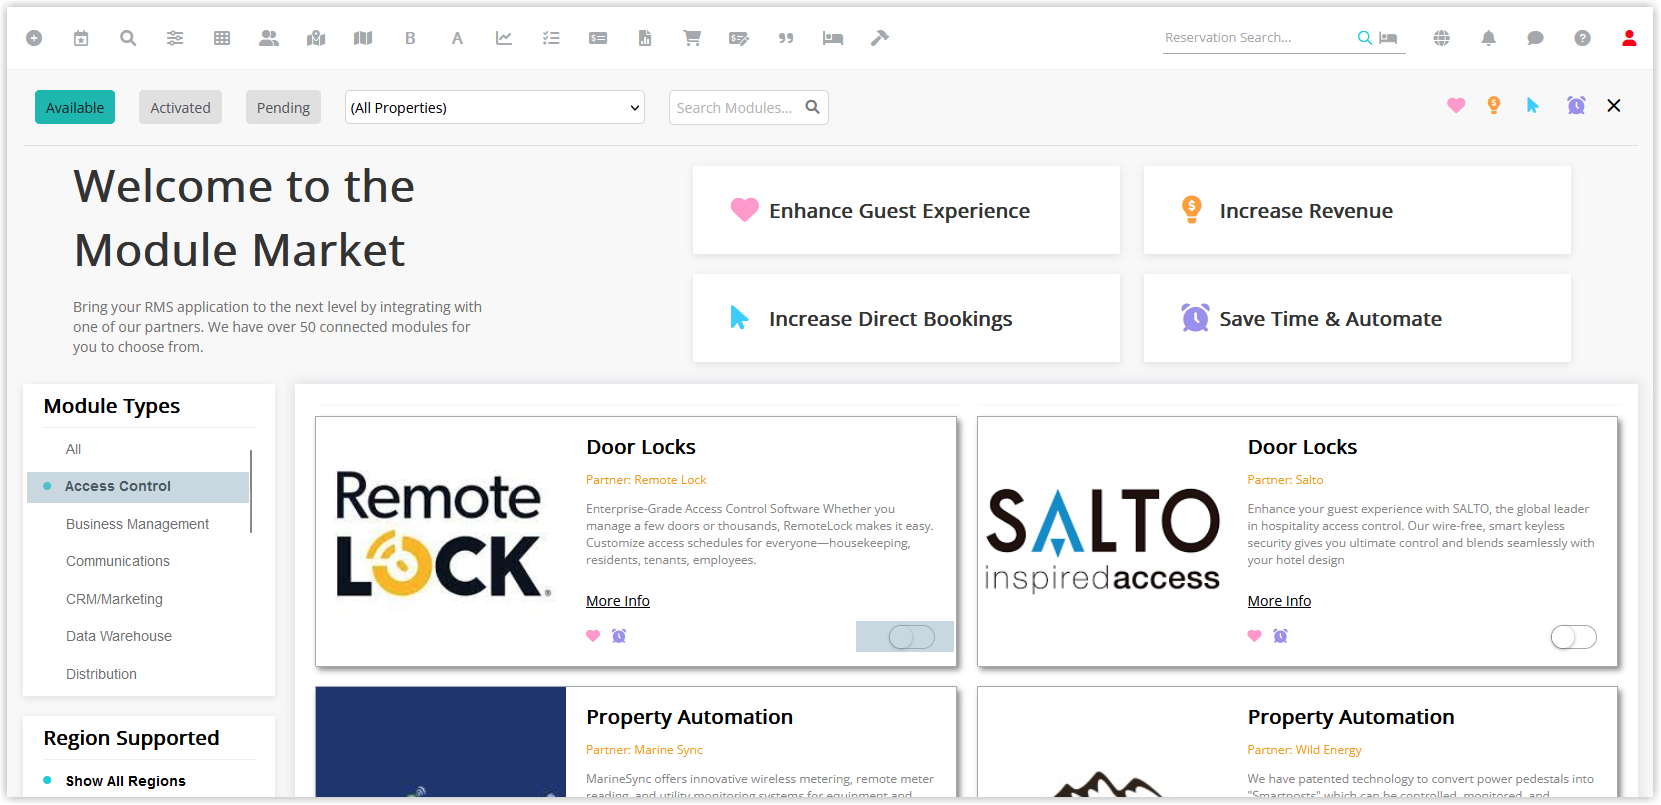This screenshot has height=805, width=1661.
Task: Click the Save Time & Automate card
Action: pyautogui.click(x=1357, y=318)
